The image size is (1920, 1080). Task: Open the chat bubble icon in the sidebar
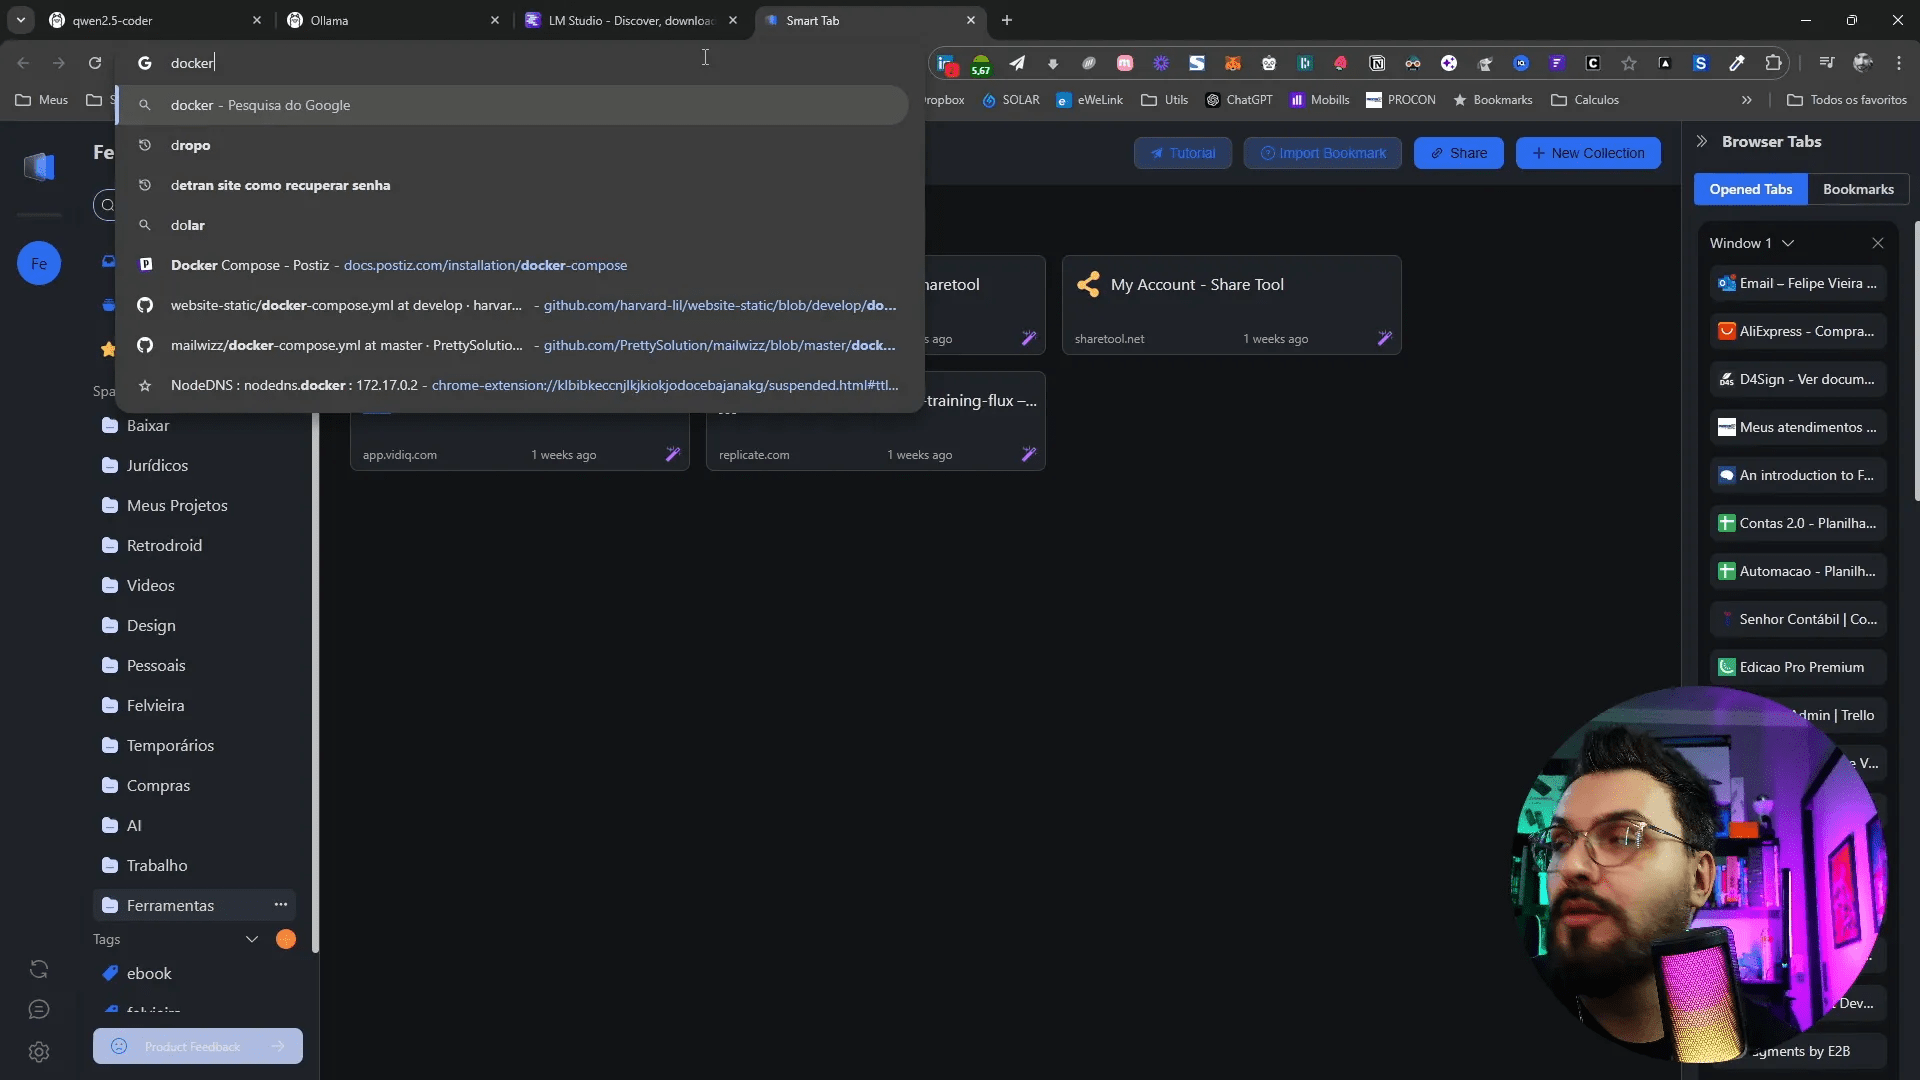pos(39,1010)
